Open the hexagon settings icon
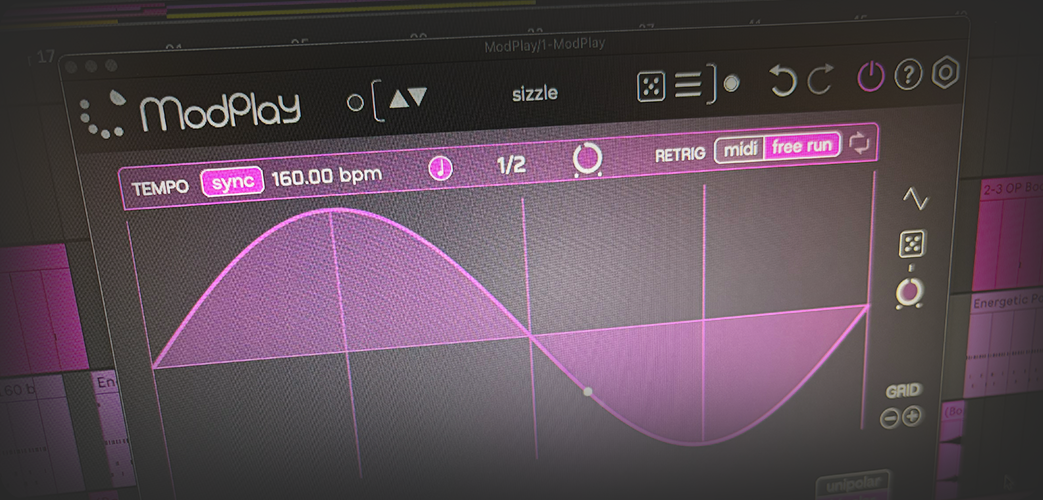Screen dimensions: 1043x500 [x=945, y=73]
